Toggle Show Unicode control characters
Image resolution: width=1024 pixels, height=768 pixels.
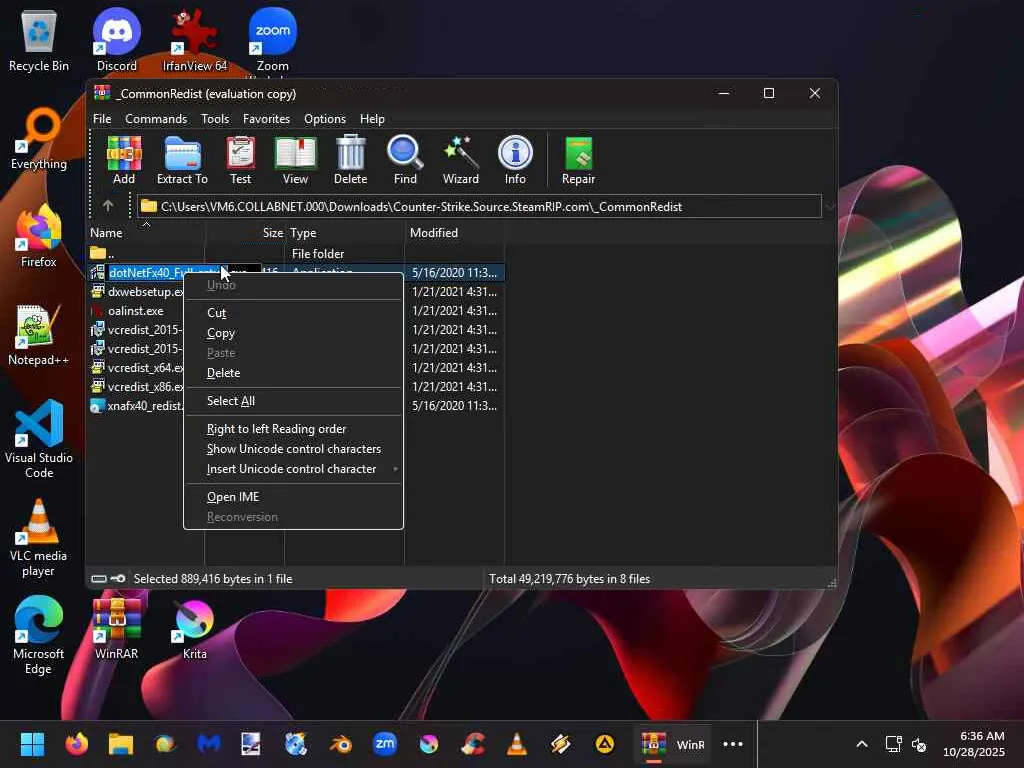coord(293,449)
